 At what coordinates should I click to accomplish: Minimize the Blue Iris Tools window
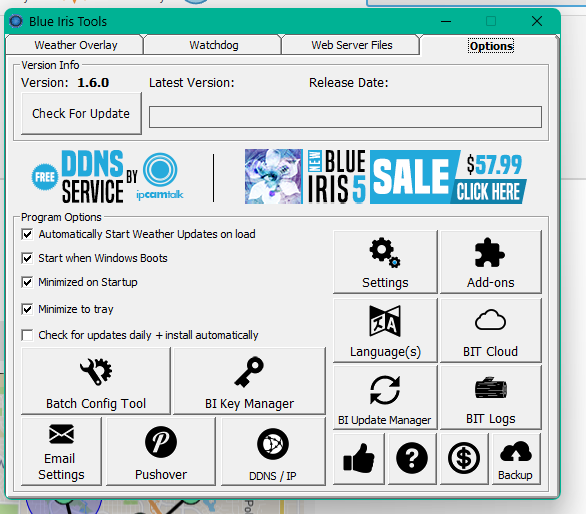pos(446,21)
